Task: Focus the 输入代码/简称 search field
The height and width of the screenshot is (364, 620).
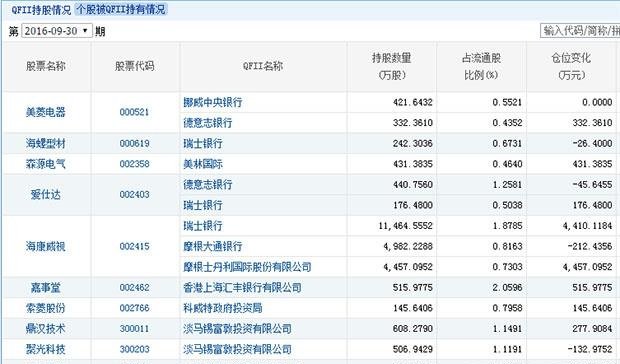Action: tap(580, 31)
